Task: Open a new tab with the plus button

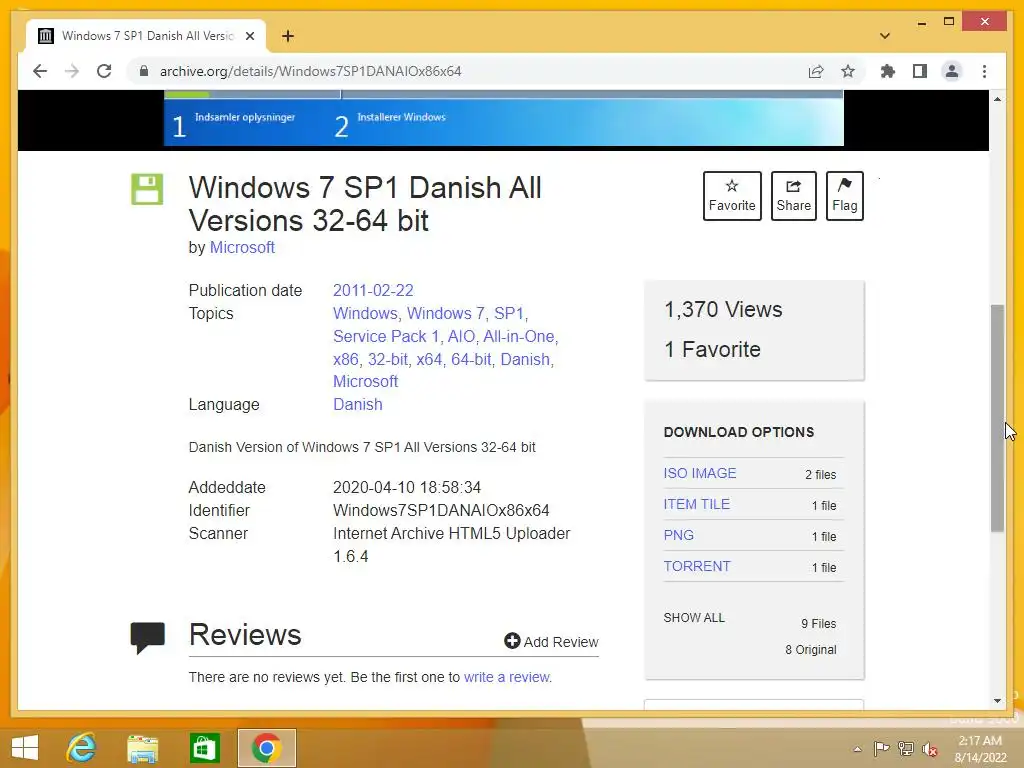Action: 288,36
